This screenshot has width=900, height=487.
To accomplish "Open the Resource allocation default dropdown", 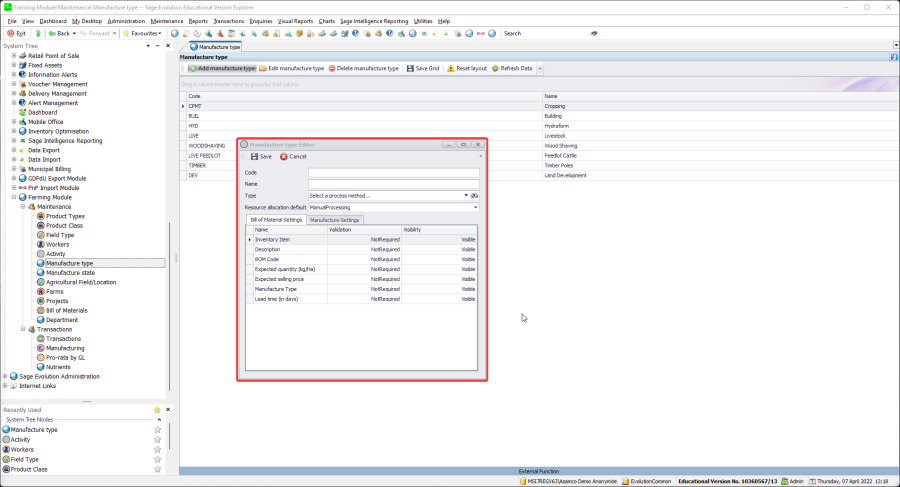I will pos(476,207).
